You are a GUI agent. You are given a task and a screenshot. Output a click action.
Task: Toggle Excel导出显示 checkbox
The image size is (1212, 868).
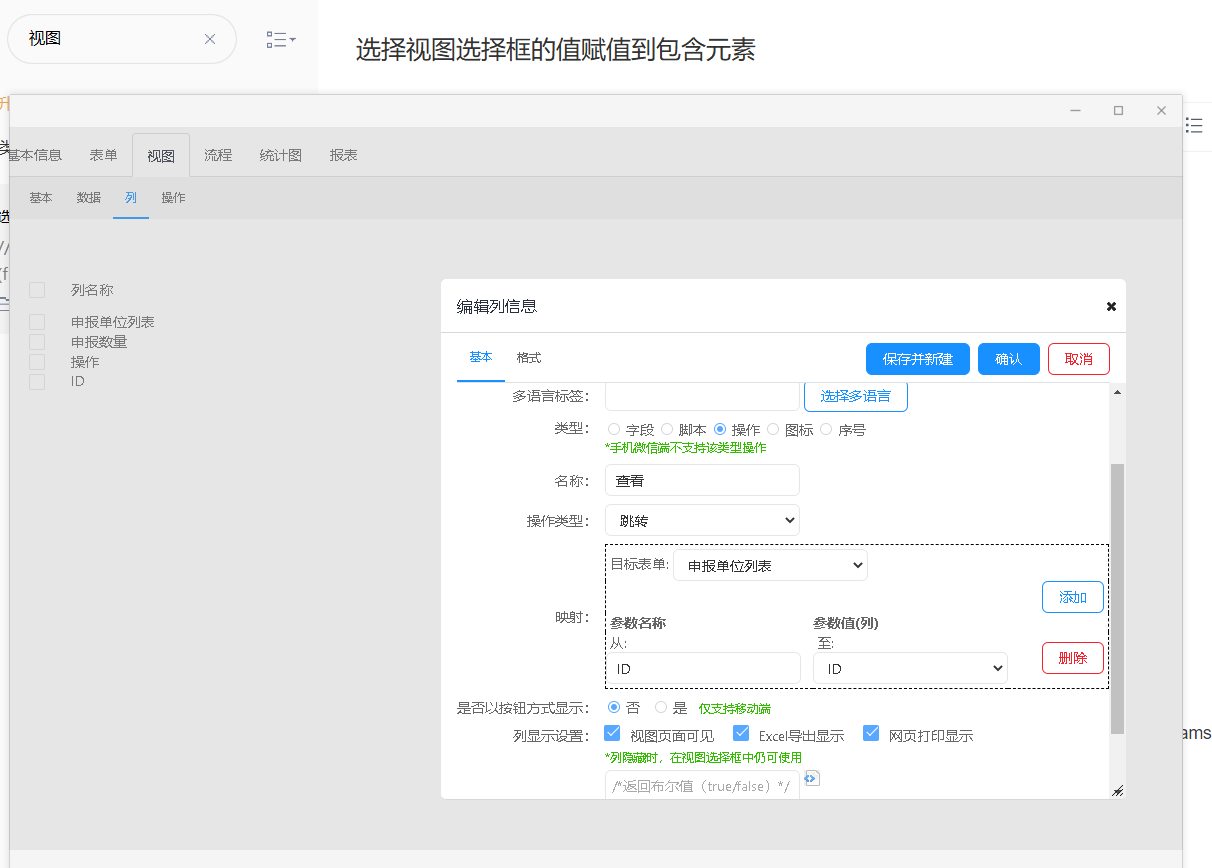[x=741, y=733]
